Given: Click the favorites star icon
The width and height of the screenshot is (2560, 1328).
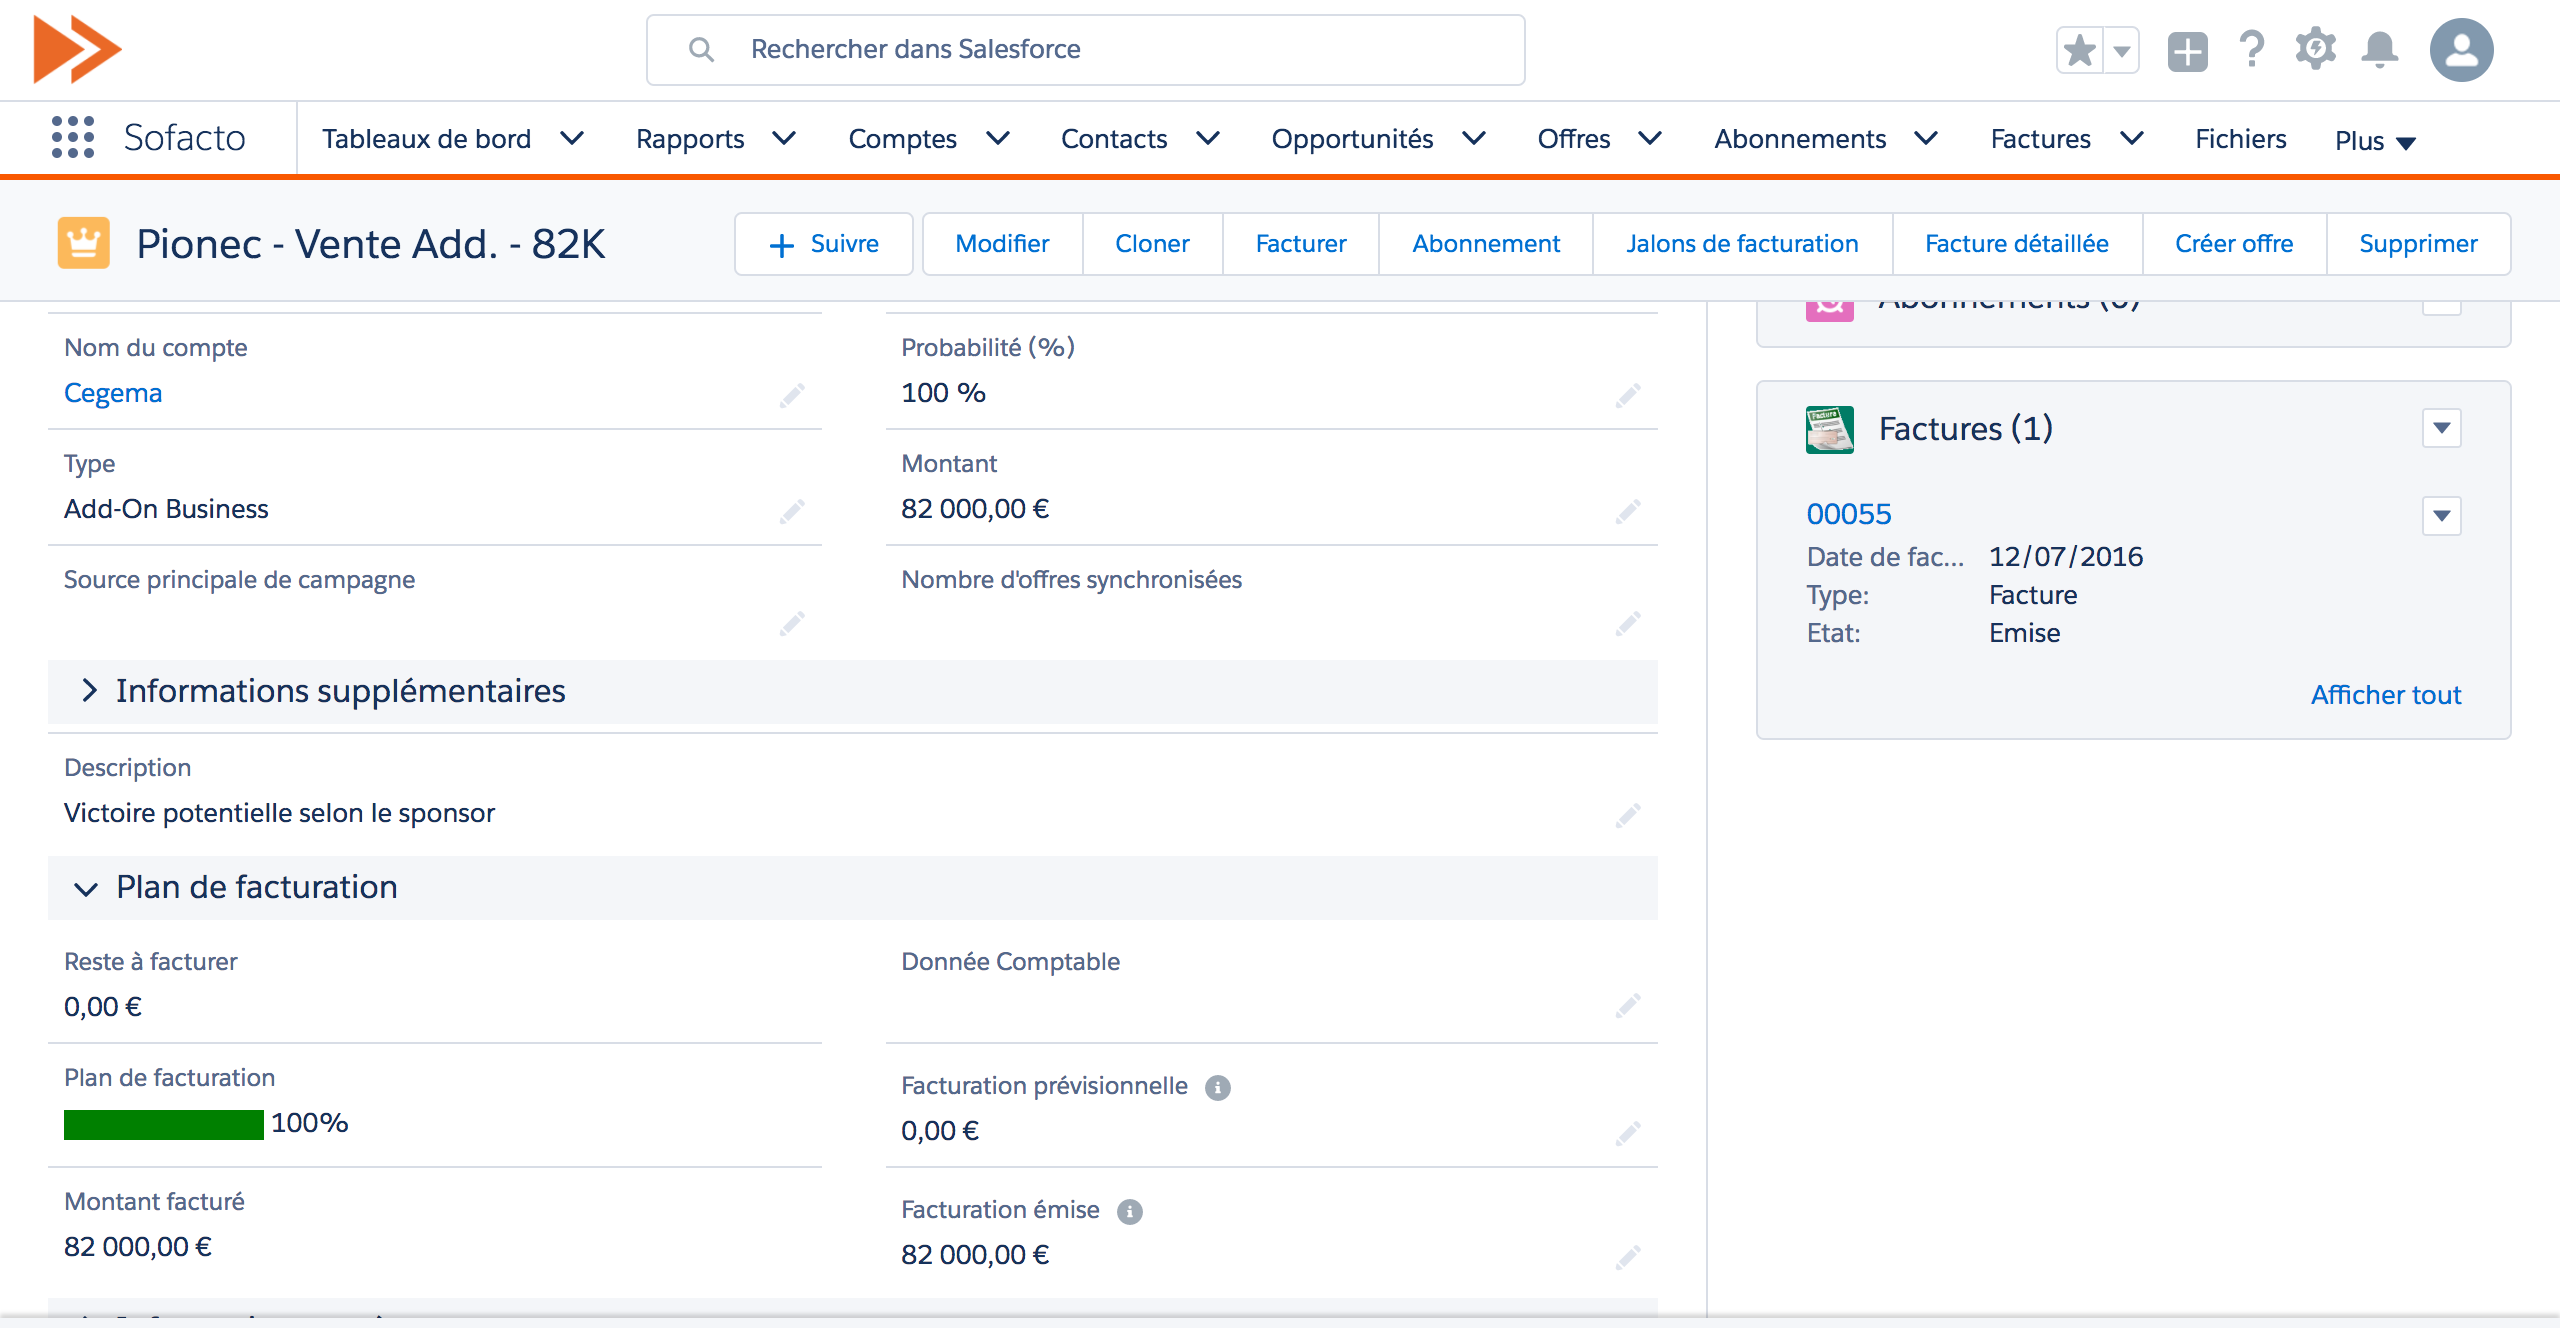Looking at the screenshot, I should coord(2080,50).
